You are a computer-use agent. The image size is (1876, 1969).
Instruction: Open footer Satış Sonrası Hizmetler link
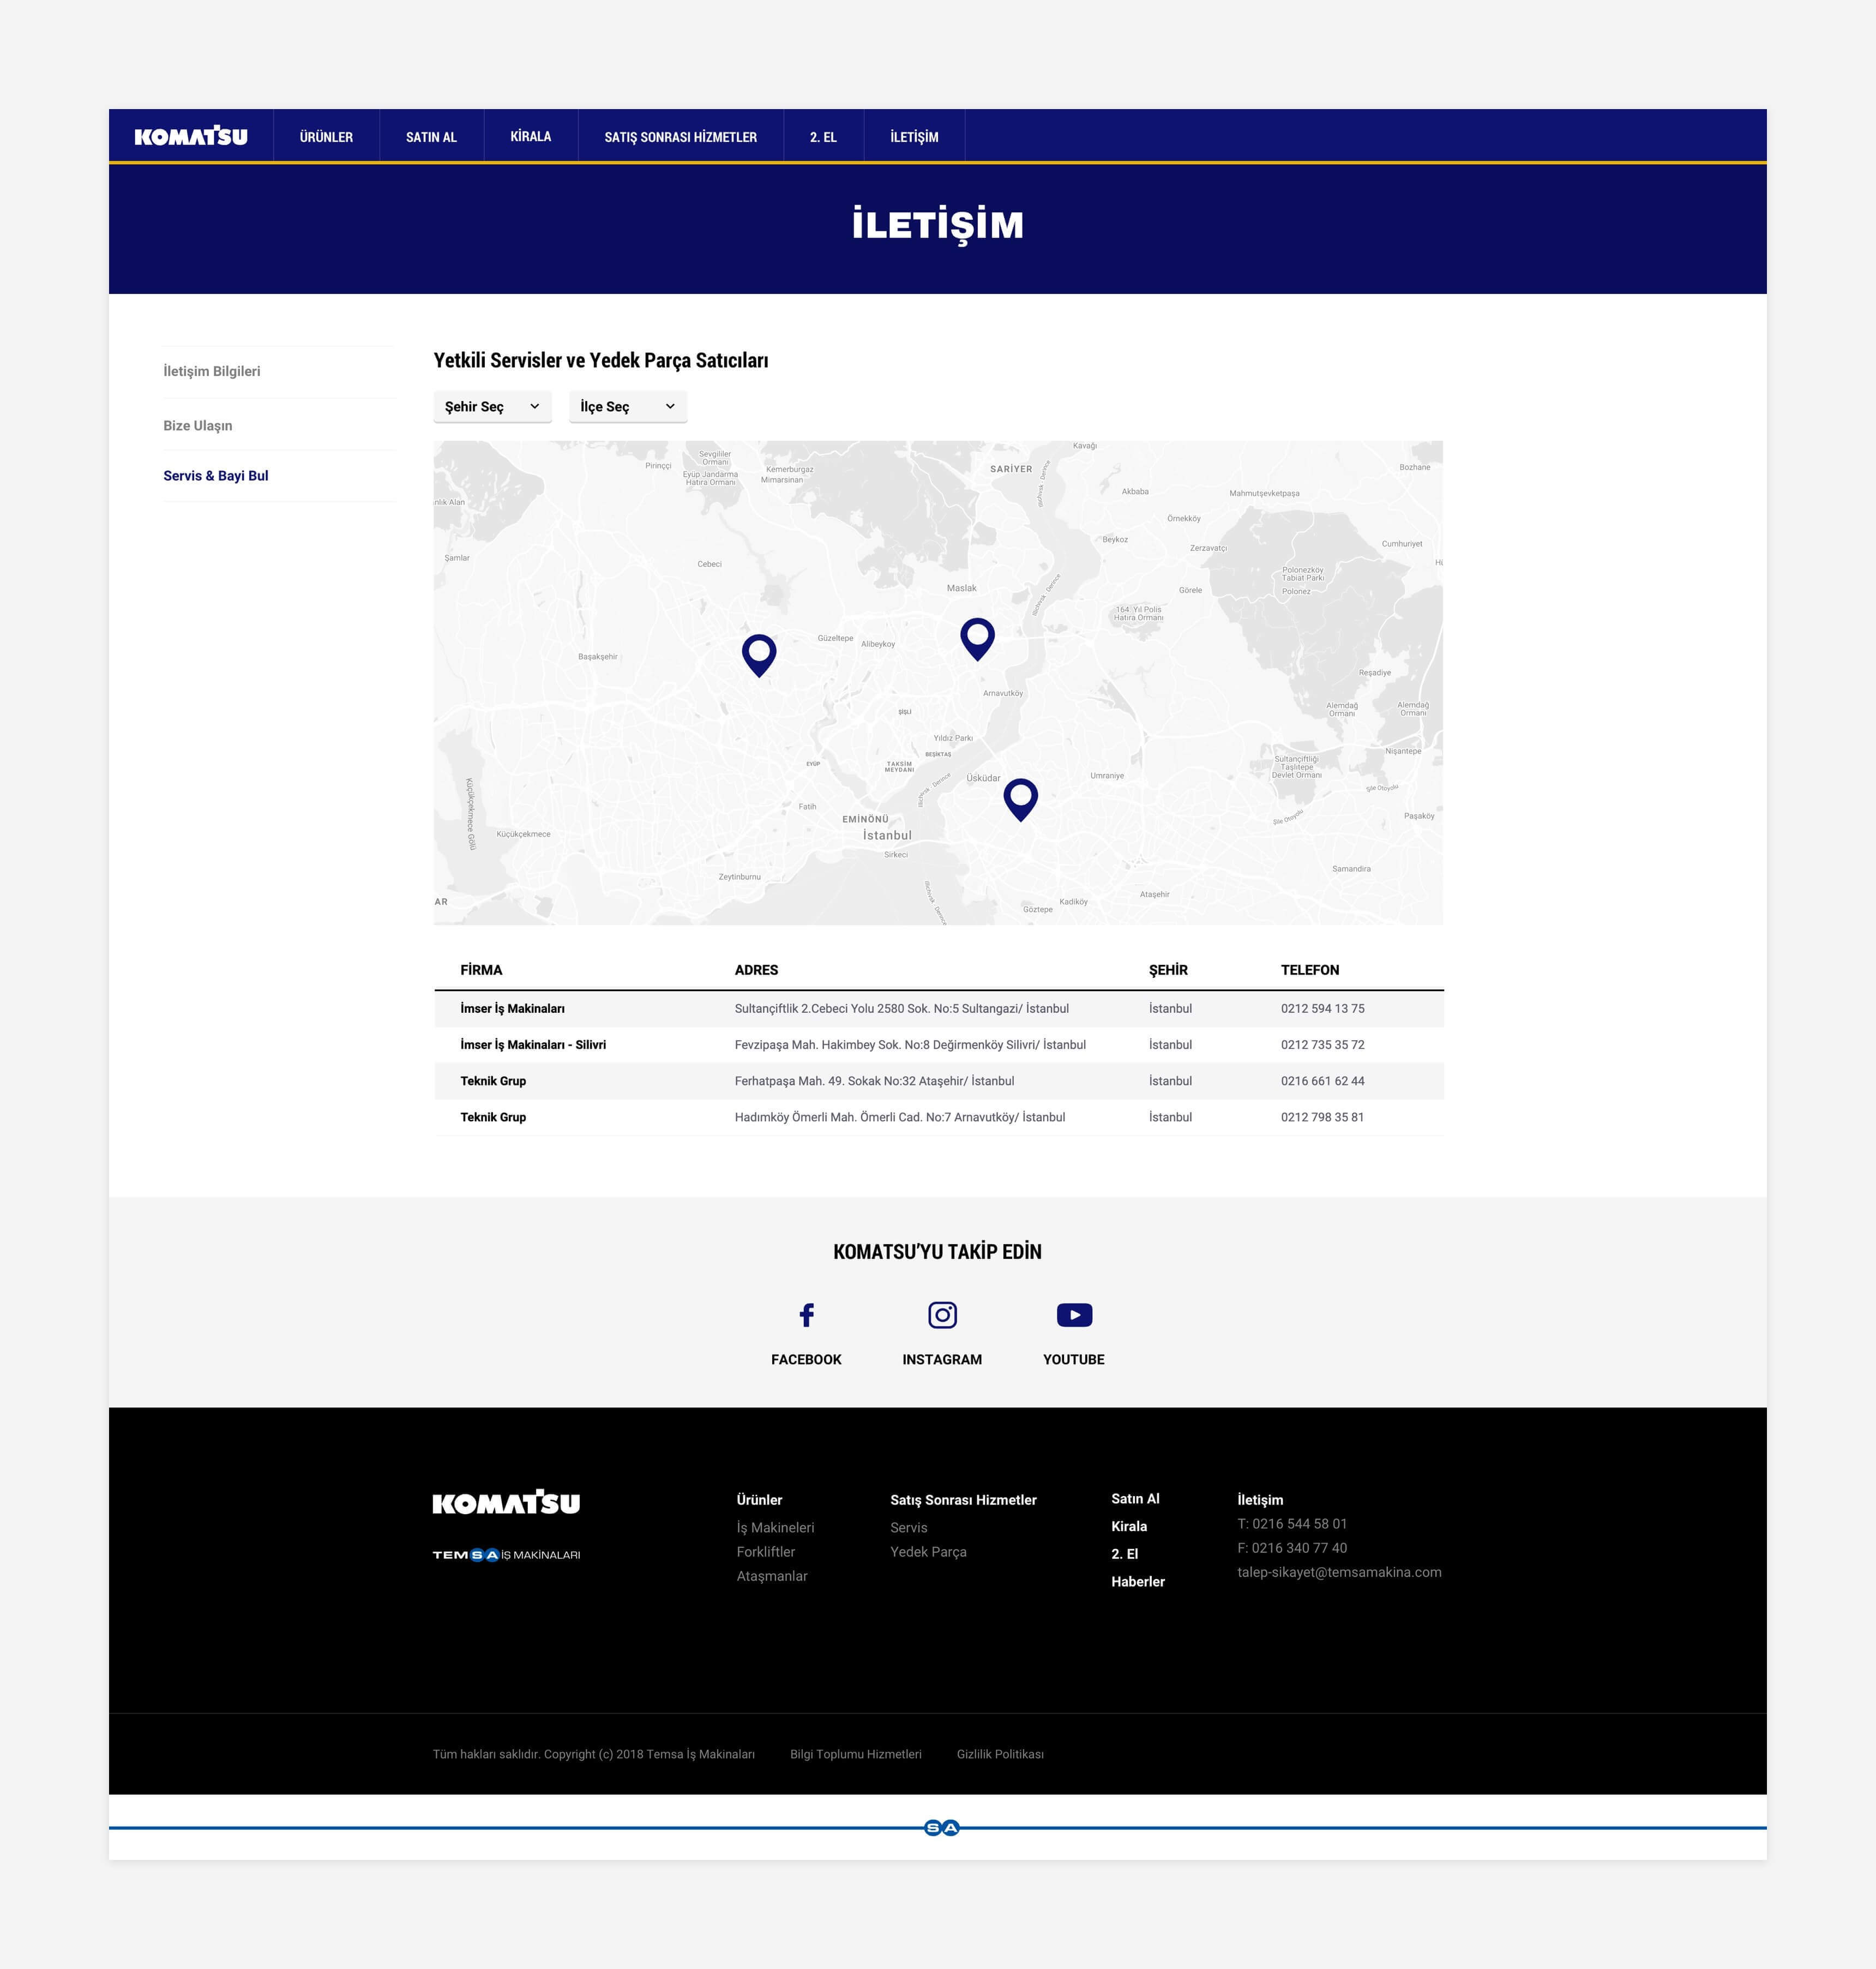(x=963, y=1499)
